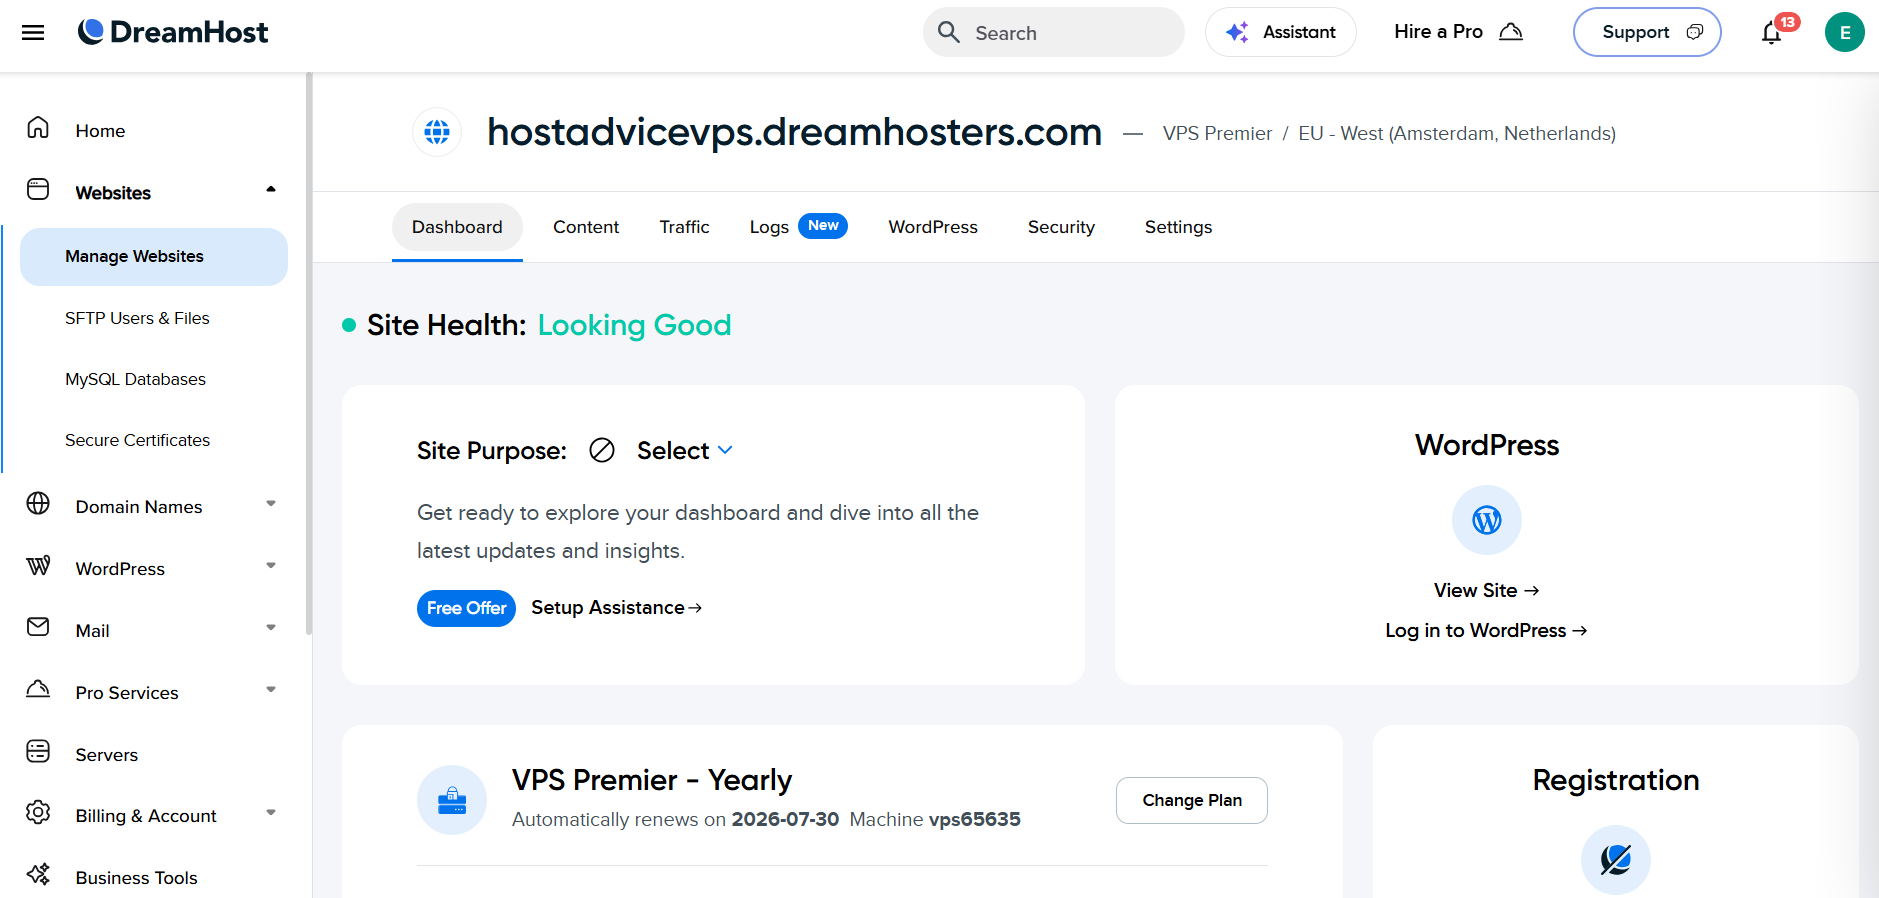Click the Websites window icon in sidebar
Viewport: 1879px width, 898px height.
38,190
